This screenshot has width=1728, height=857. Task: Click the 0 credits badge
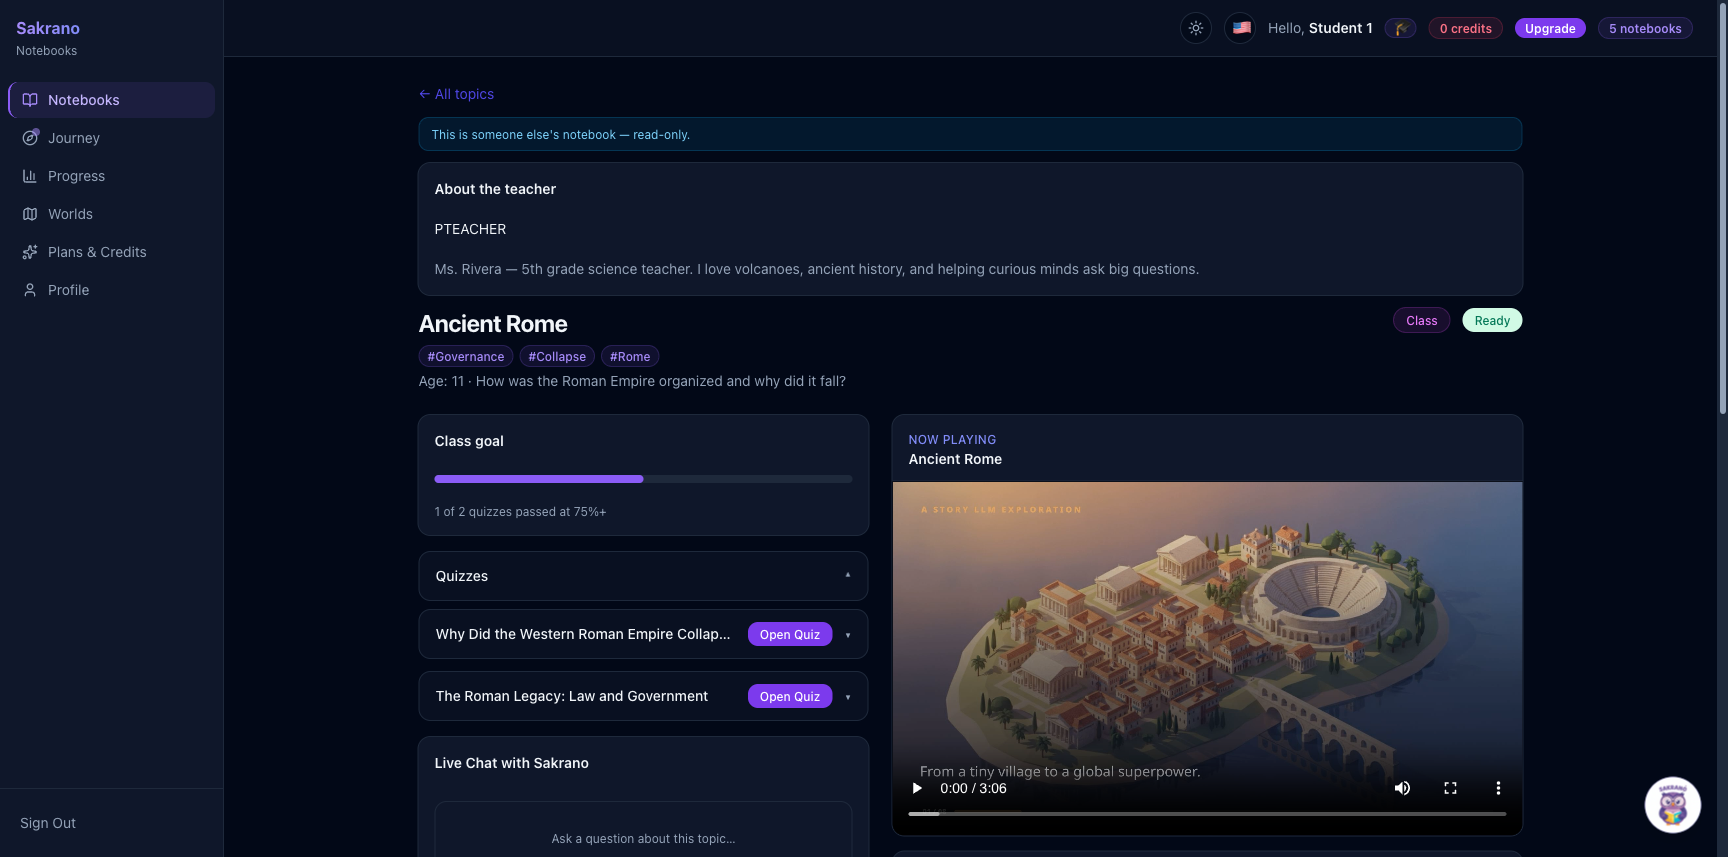(1465, 28)
